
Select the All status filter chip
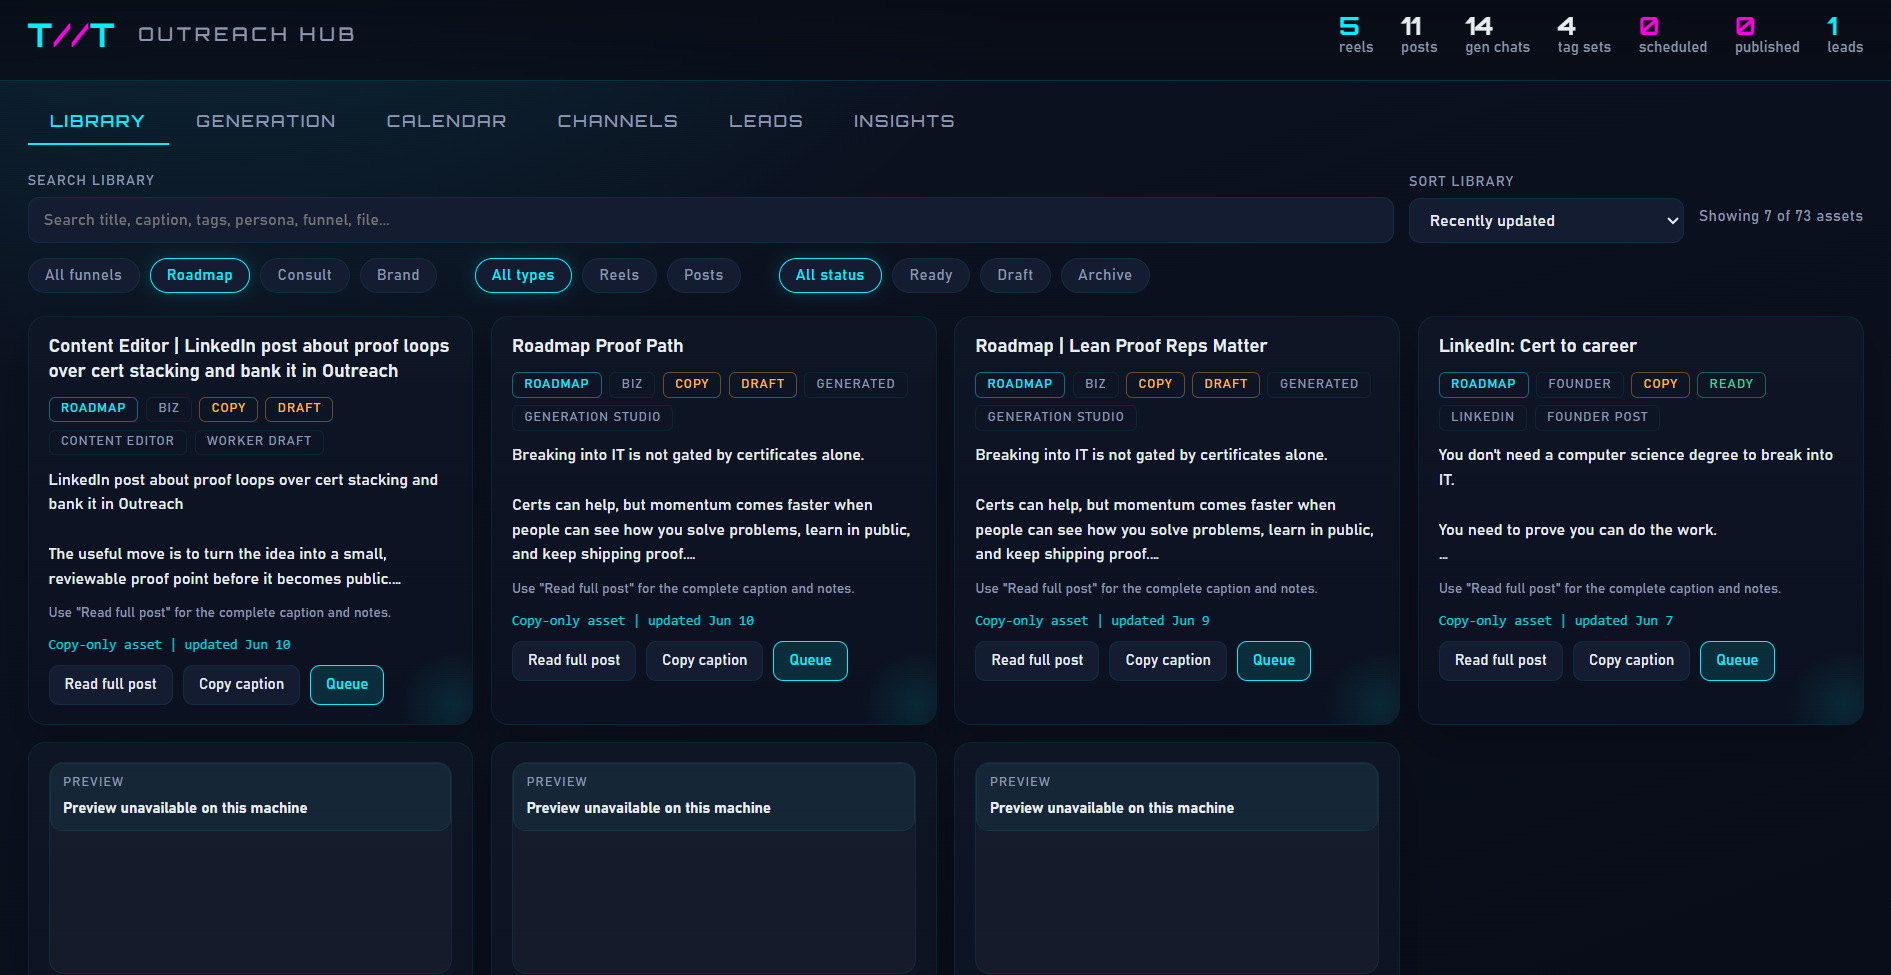pyautogui.click(x=830, y=275)
